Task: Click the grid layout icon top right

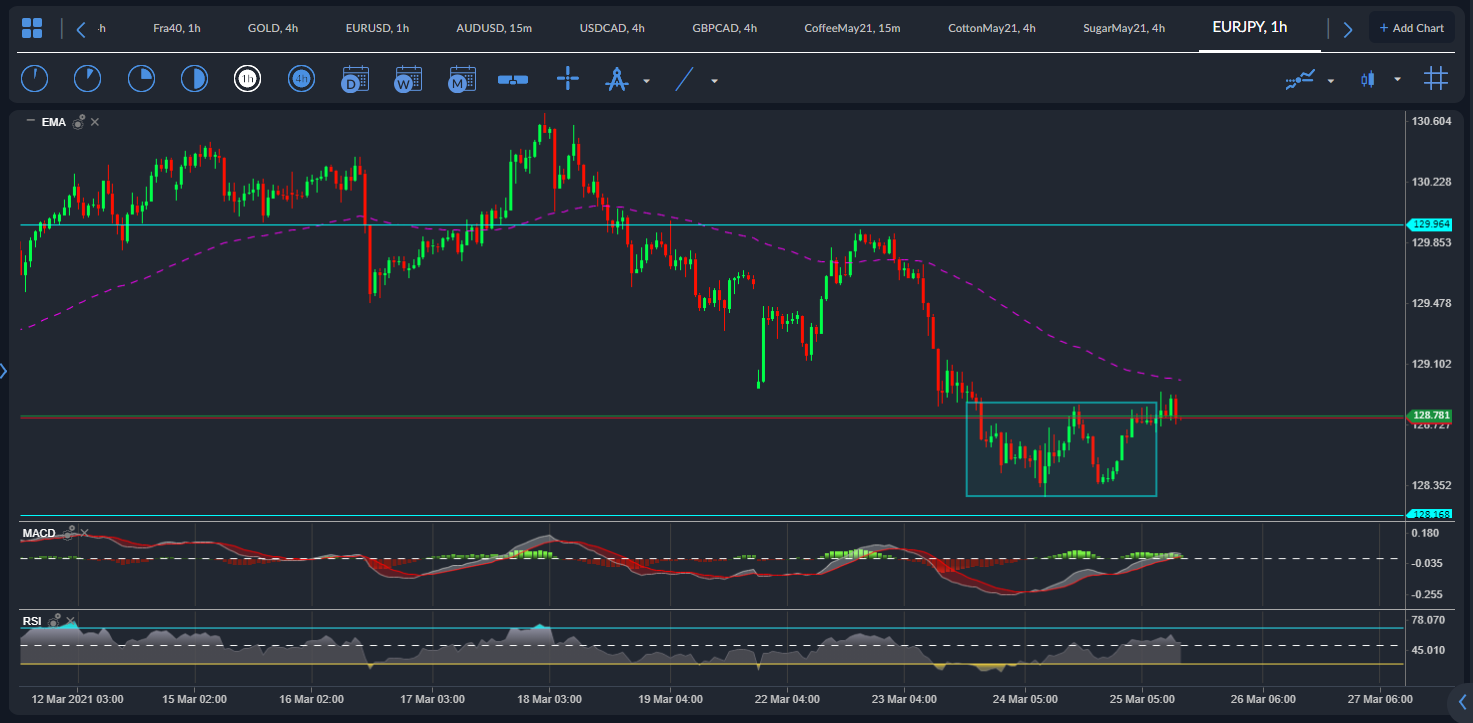Action: pyautogui.click(x=1436, y=78)
